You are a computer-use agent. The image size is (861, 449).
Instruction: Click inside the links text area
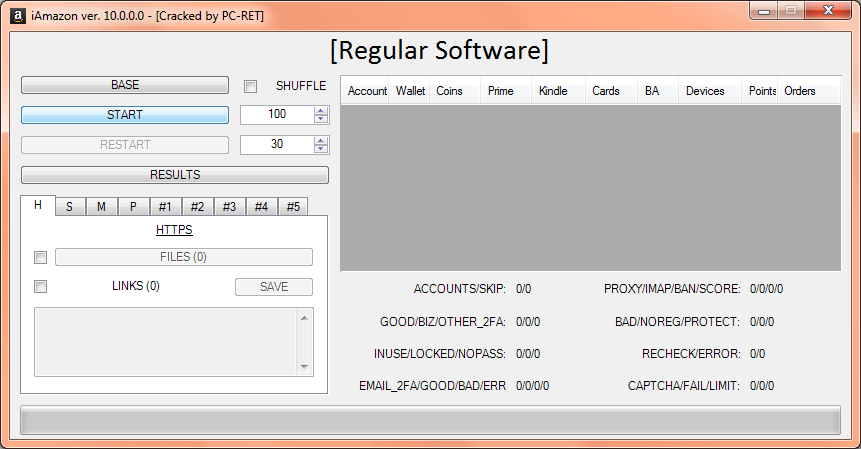[x=167, y=342]
